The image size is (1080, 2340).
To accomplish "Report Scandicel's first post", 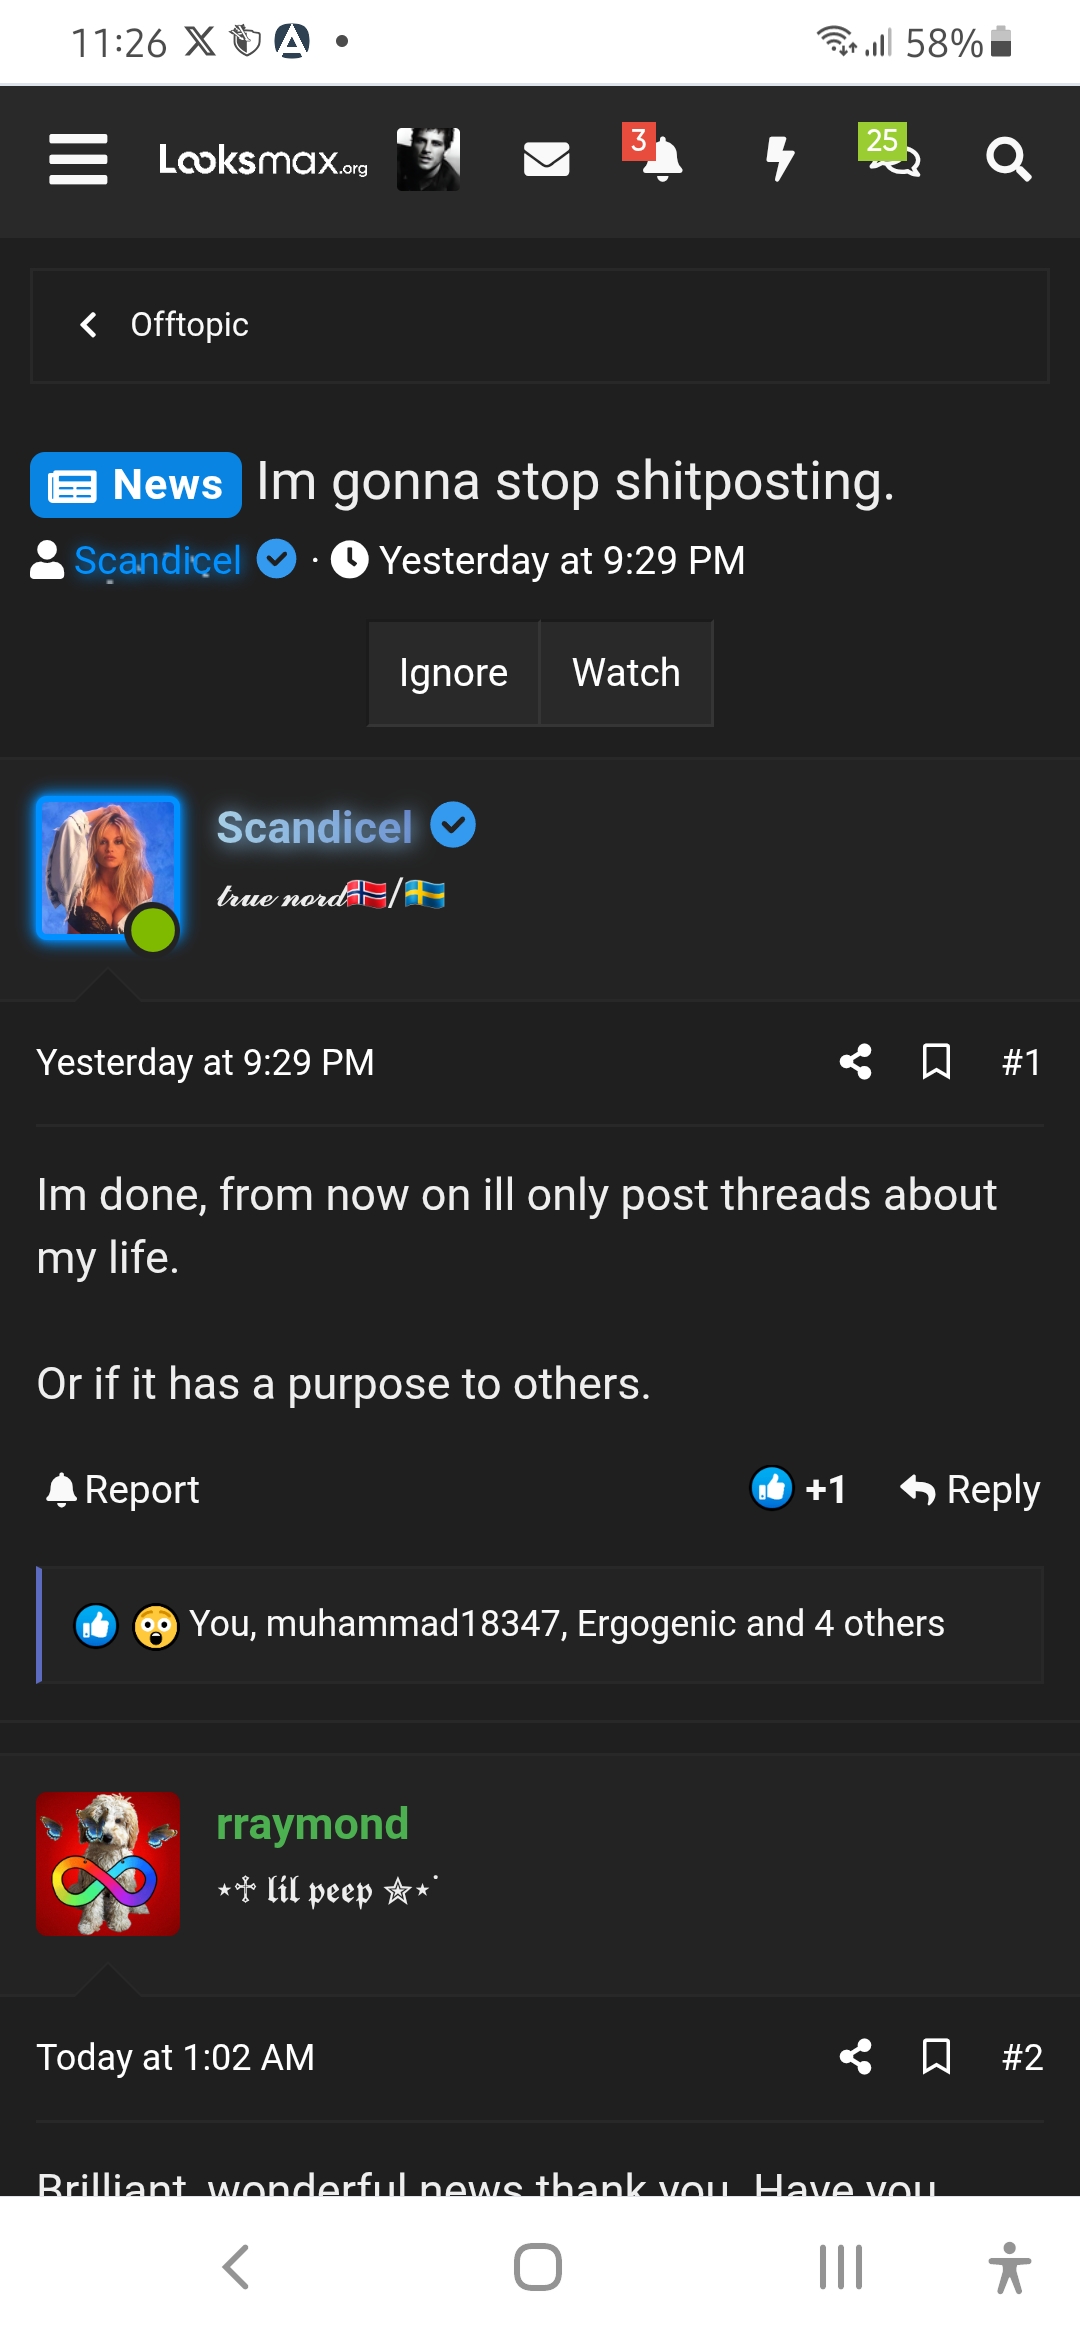I will (123, 1489).
